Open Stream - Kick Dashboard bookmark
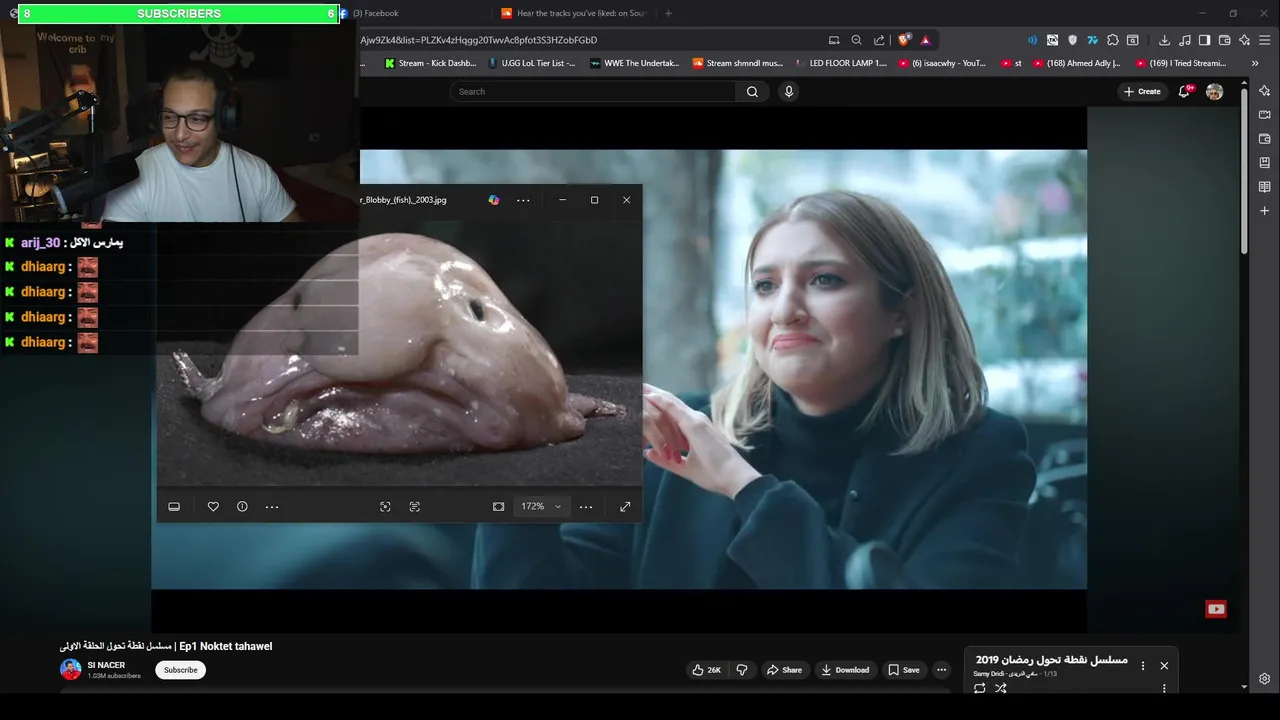Screen dimensions: 1280x720 pos(431,63)
